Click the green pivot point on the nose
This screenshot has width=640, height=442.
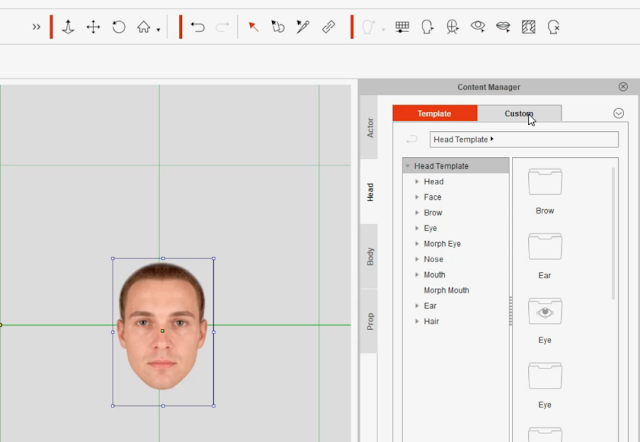(x=162, y=331)
